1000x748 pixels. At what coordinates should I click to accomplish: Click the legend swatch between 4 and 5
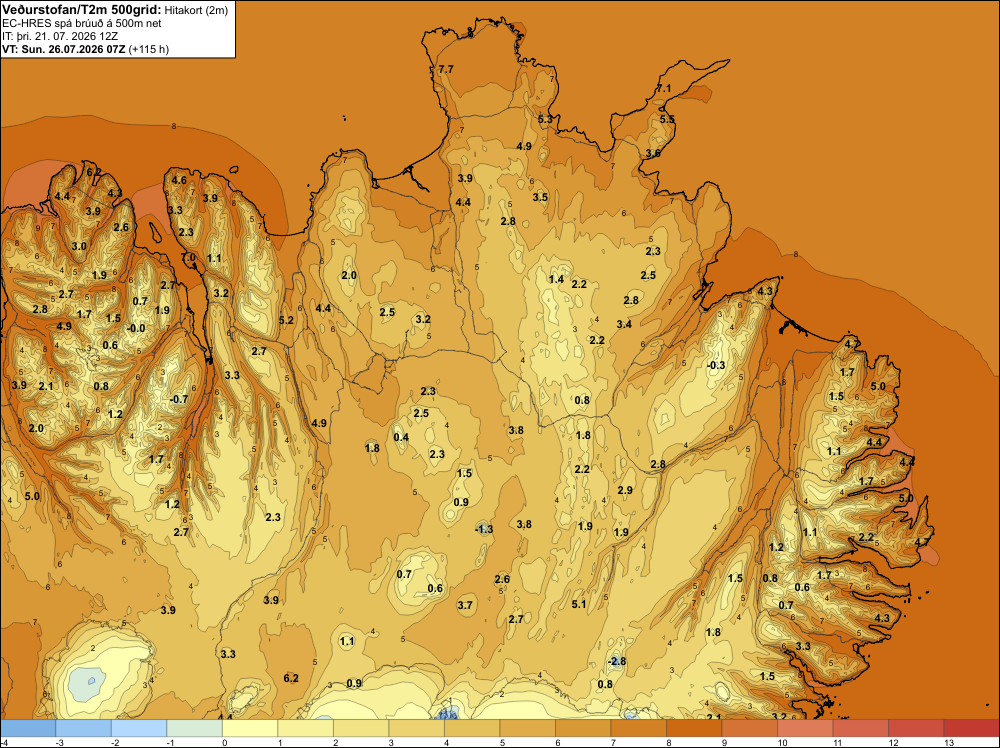pyautogui.click(x=472, y=728)
